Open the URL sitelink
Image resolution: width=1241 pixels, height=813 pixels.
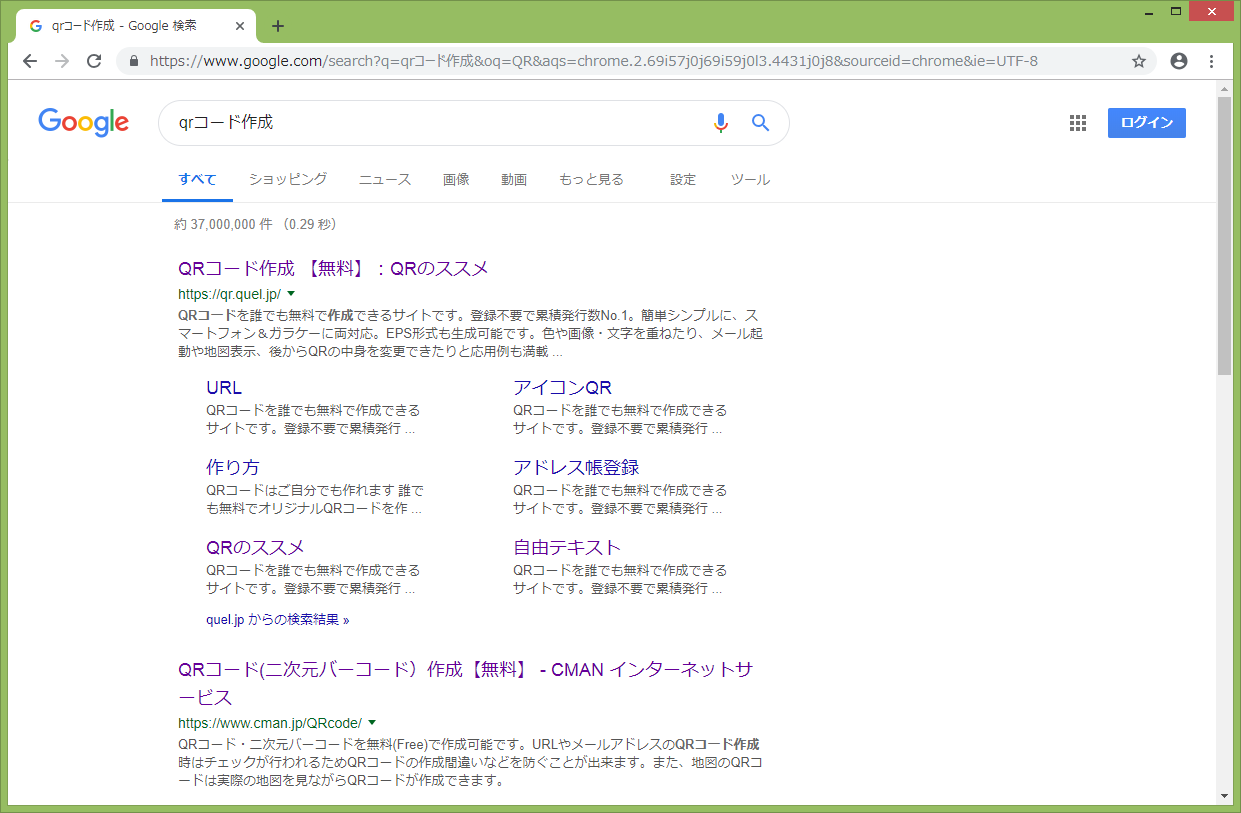point(224,388)
